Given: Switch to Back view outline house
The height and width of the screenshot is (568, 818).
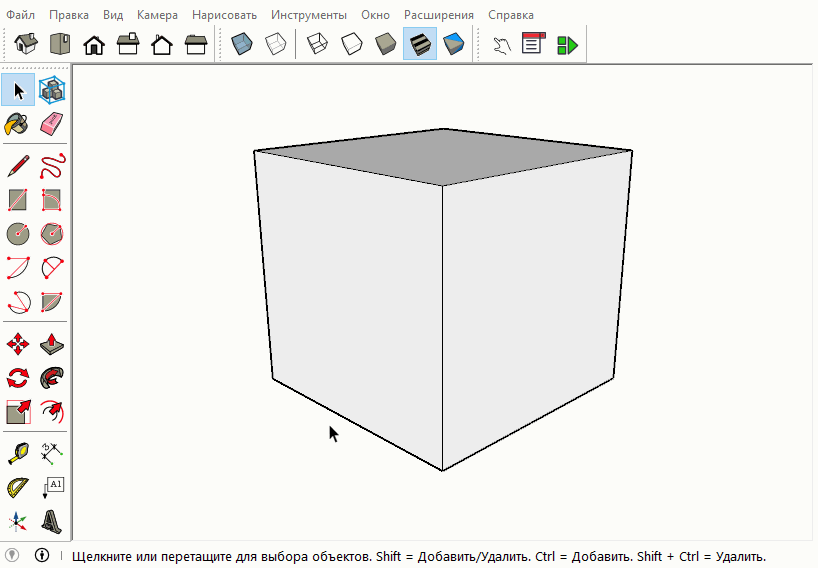Looking at the screenshot, I should [x=162, y=45].
